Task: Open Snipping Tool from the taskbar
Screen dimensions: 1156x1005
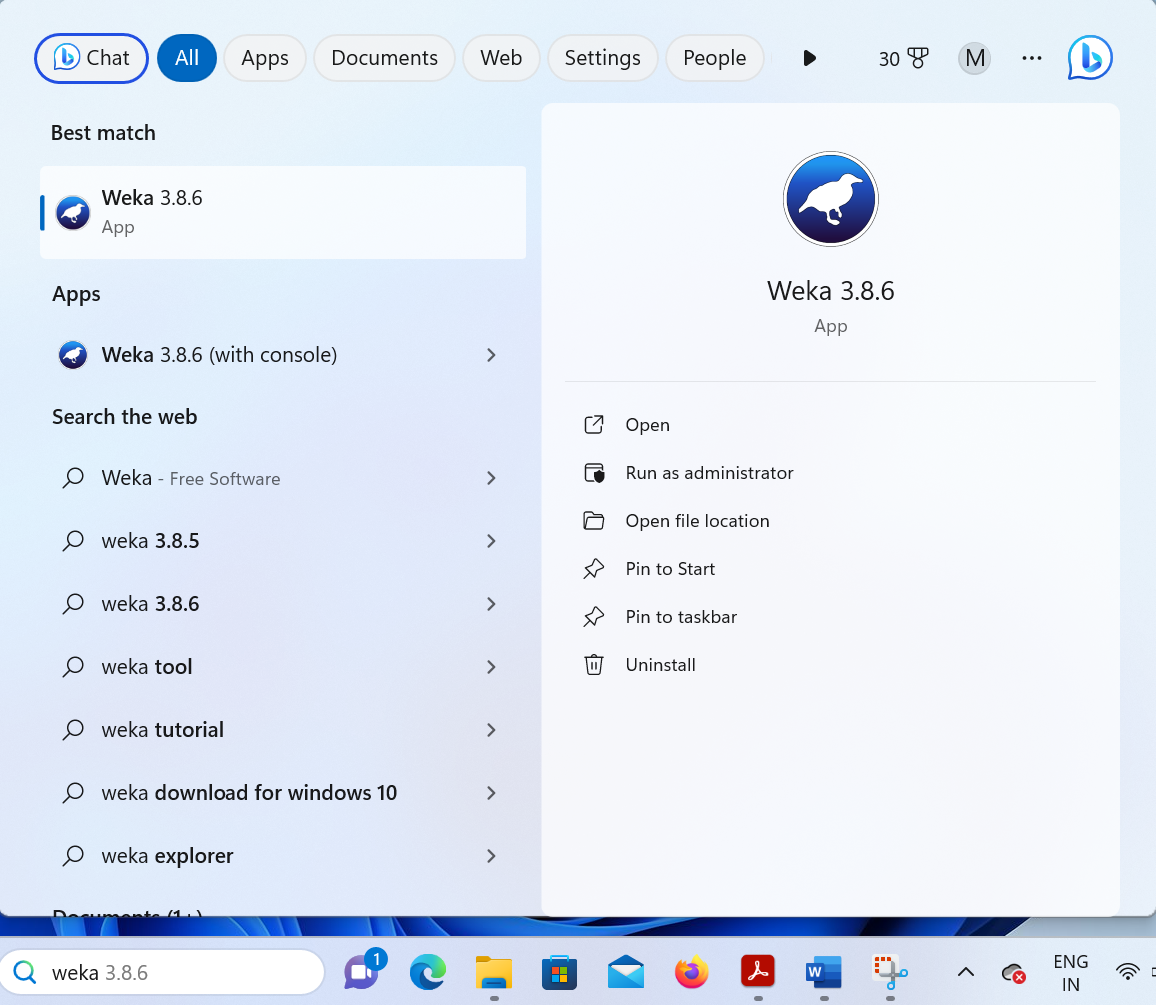Action: coord(890,973)
